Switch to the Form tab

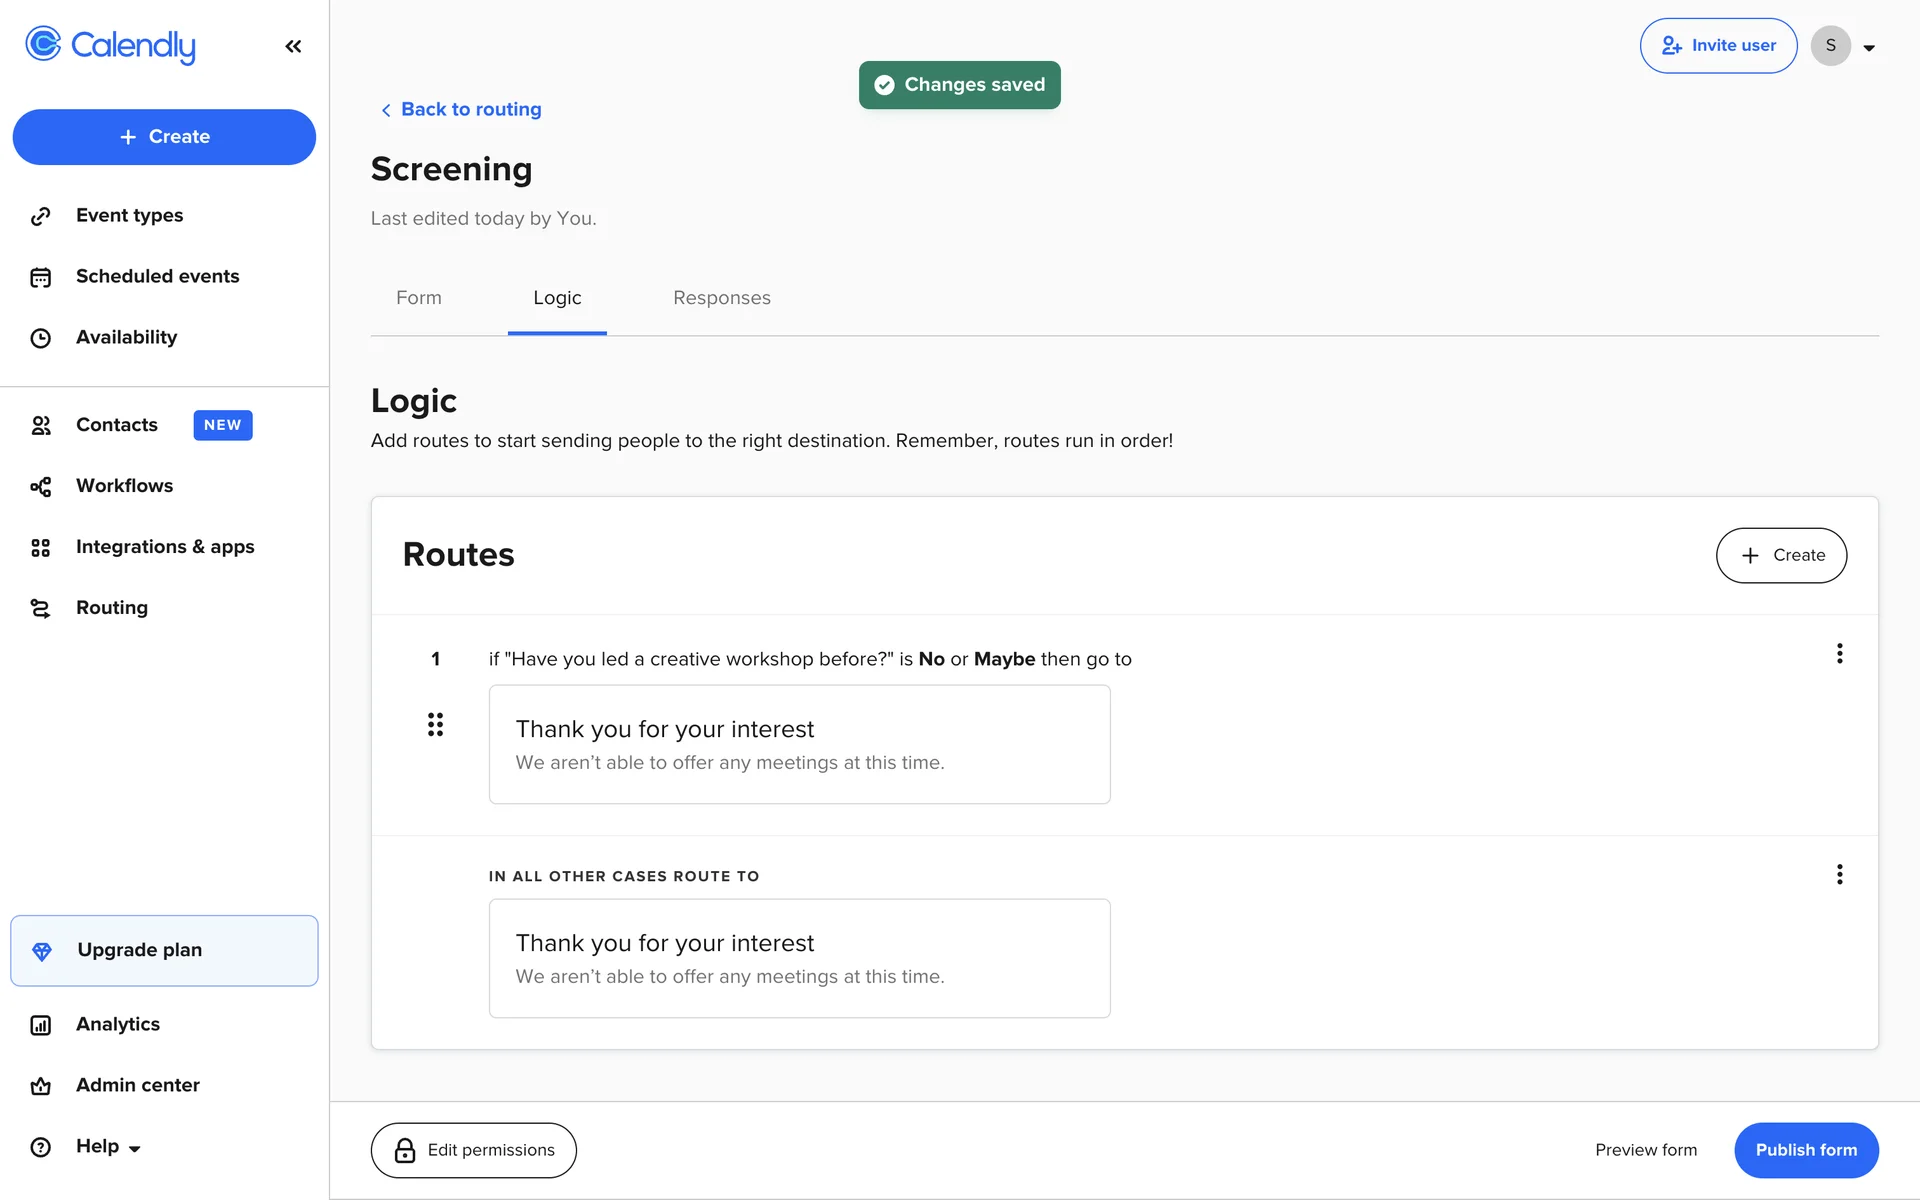(418, 298)
